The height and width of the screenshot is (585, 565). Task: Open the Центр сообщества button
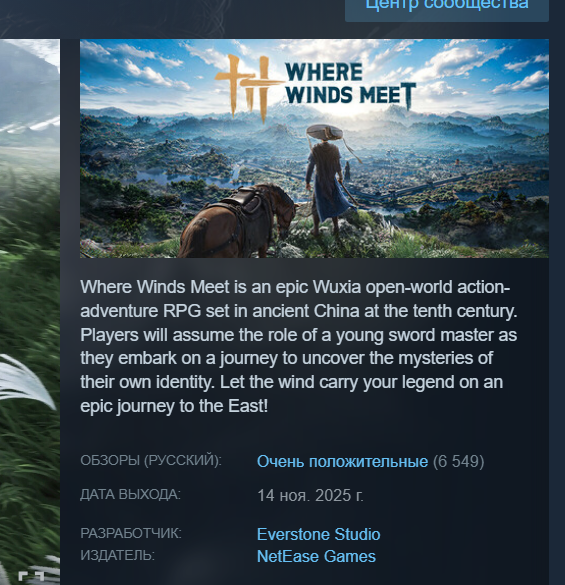click(x=447, y=7)
